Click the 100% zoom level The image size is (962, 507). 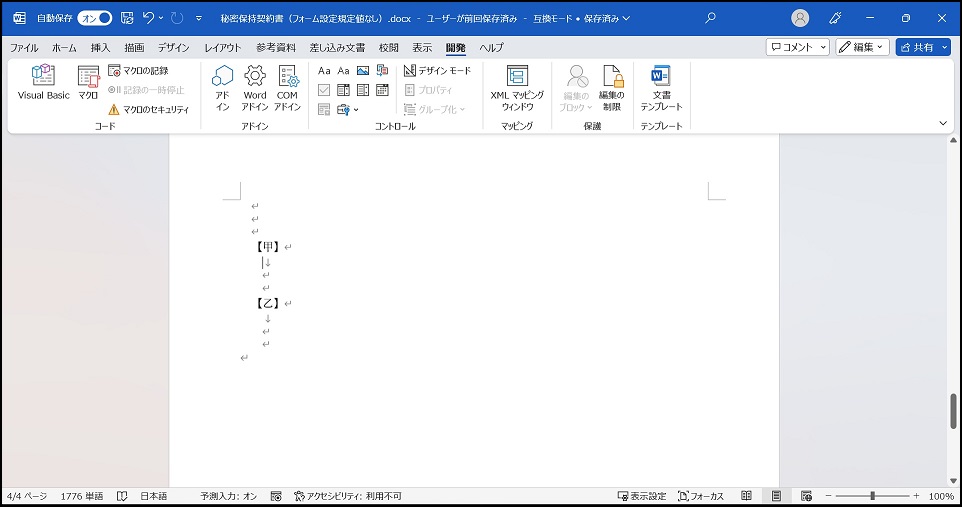(941, 496)
